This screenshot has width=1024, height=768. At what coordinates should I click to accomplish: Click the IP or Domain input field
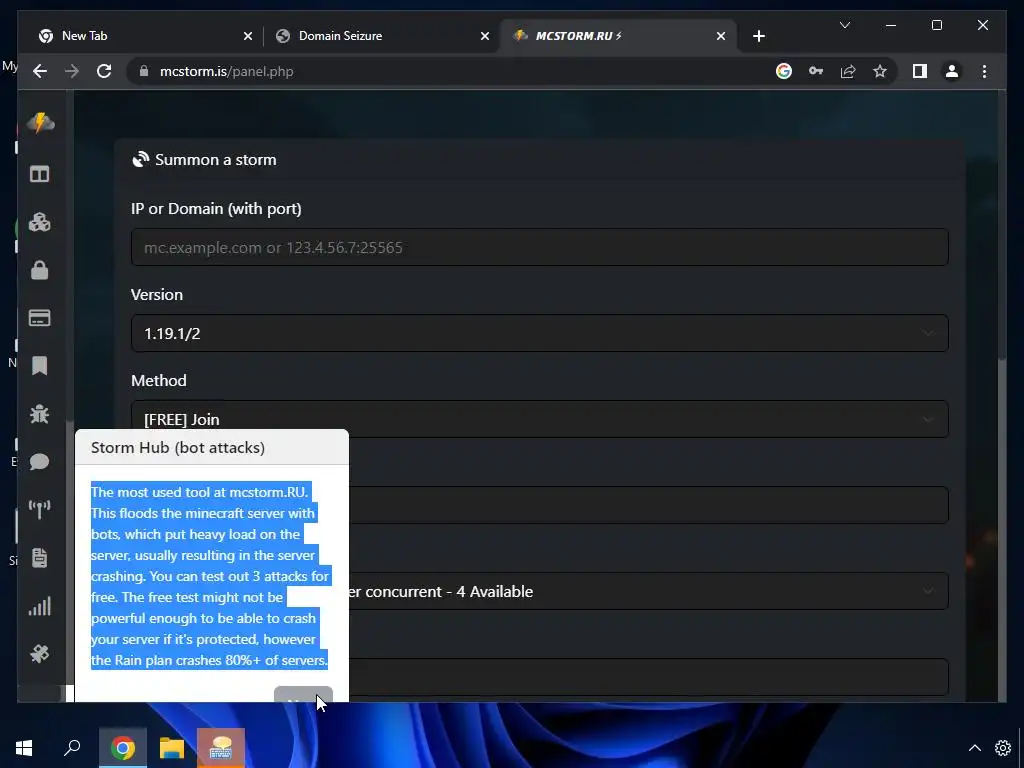coord(539,247)
